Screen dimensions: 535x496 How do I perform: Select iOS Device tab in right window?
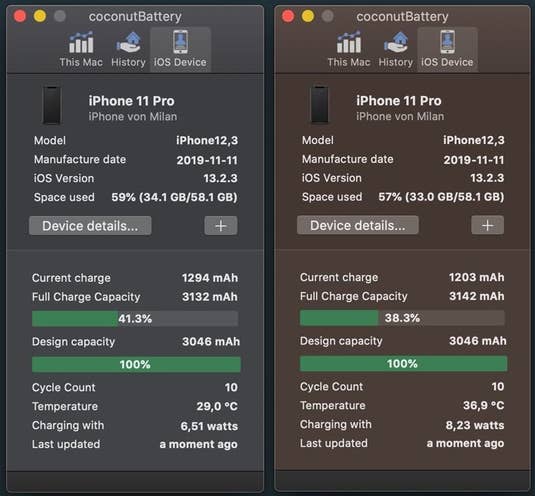(x=447, y=49)
